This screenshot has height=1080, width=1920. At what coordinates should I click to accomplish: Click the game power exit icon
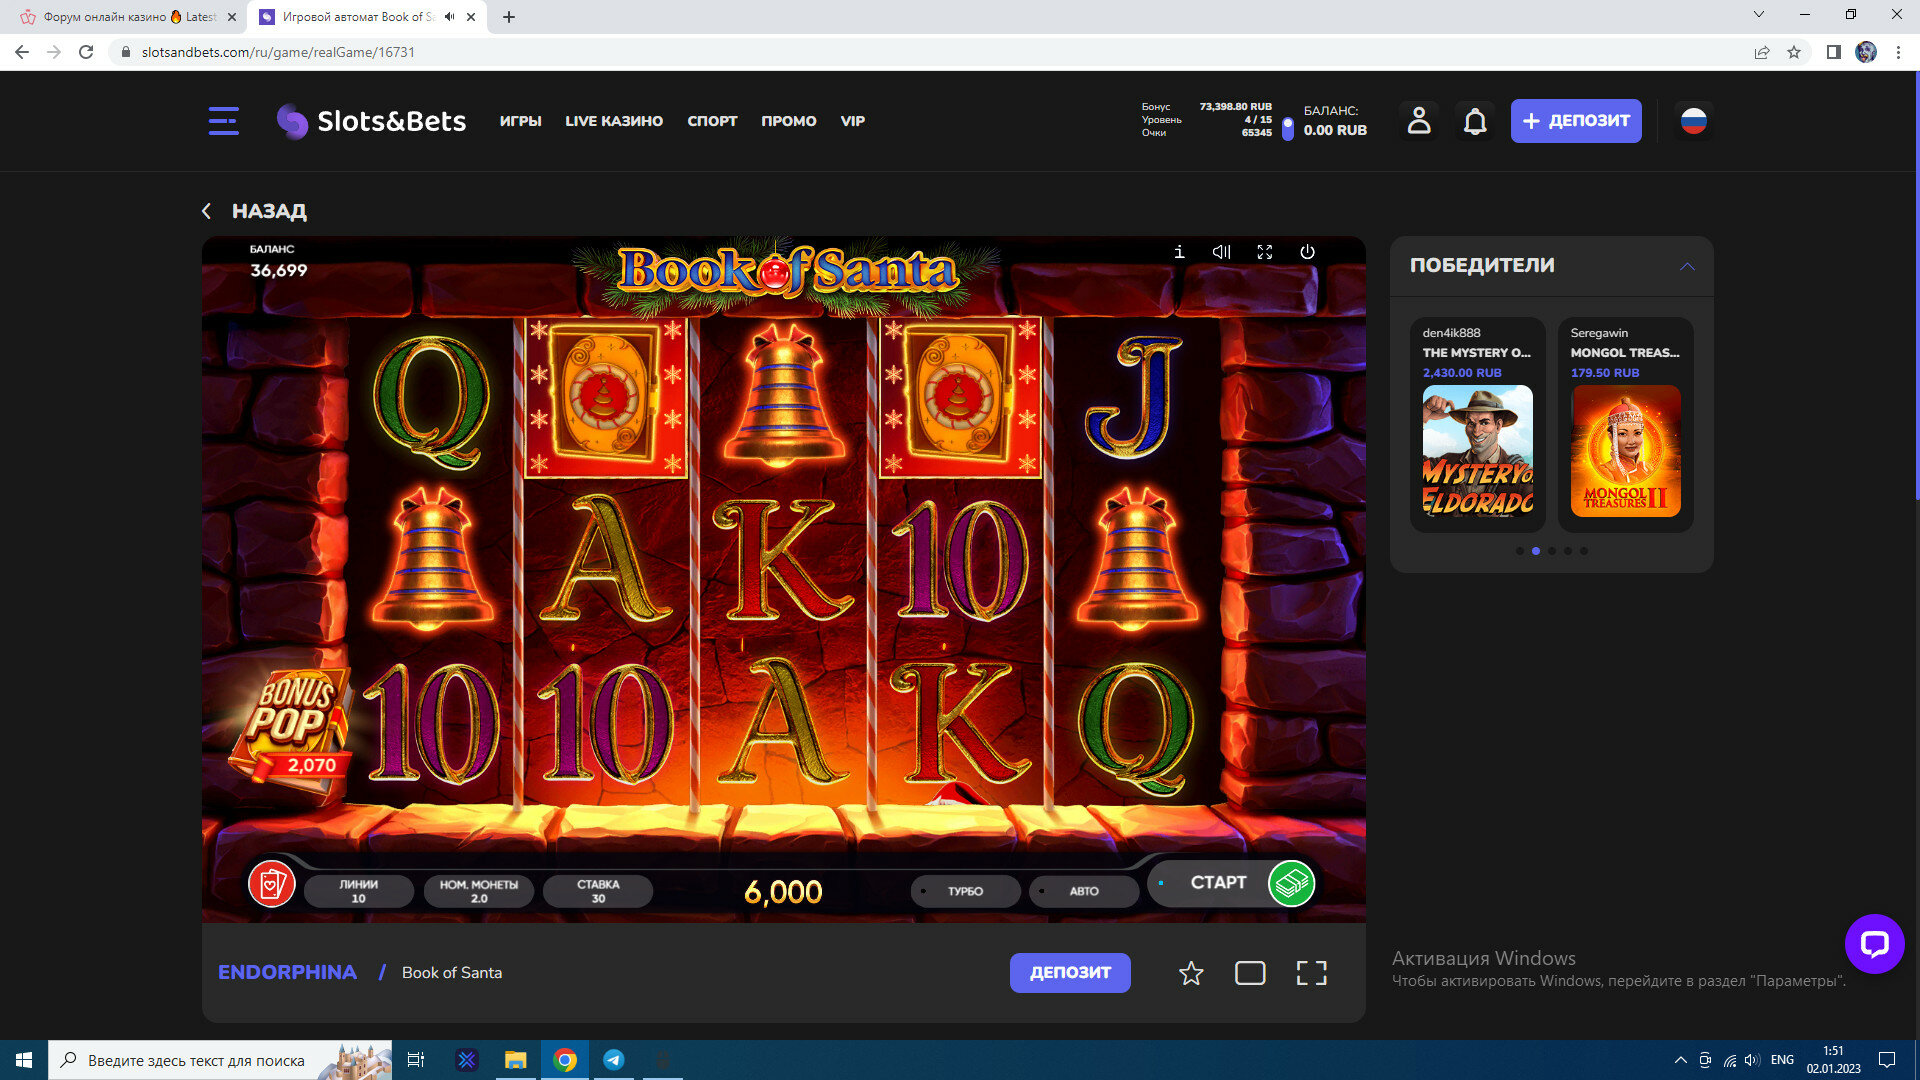(1307, 252)
